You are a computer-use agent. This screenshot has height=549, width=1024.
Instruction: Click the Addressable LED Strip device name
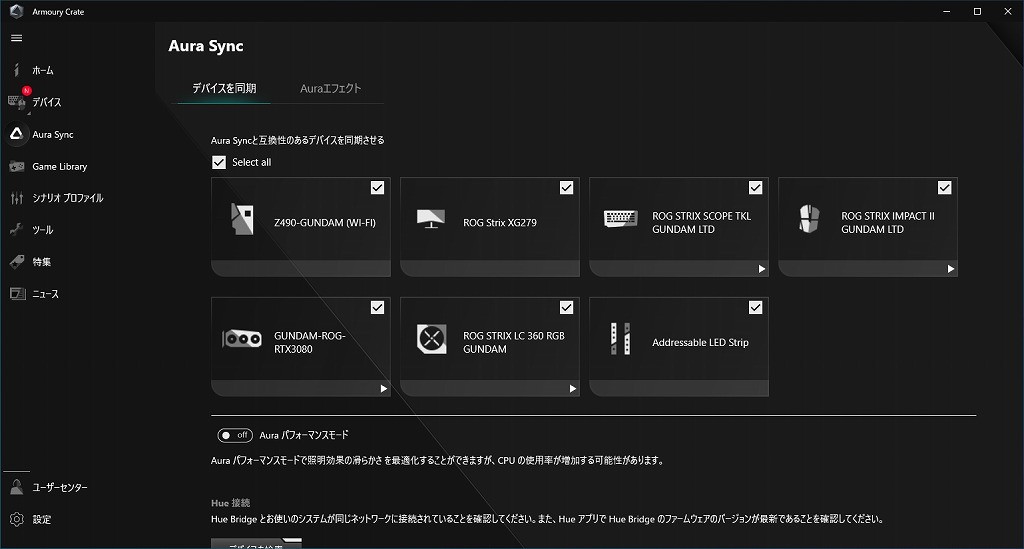(x=700, y=342)
